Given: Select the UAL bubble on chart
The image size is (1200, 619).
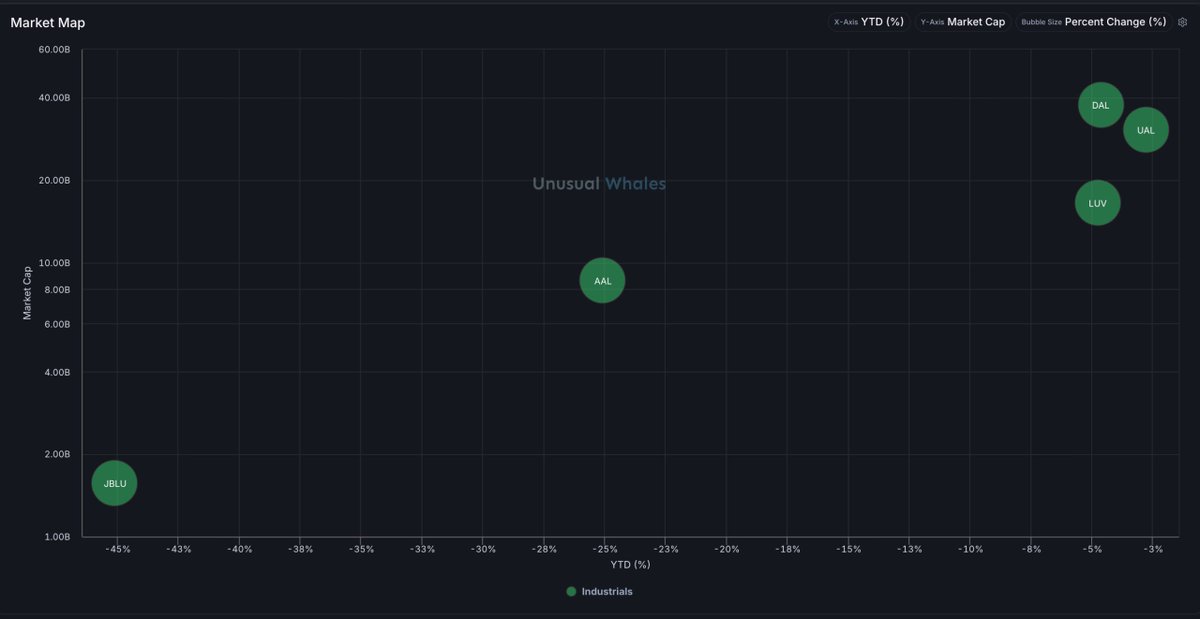Looking at the screenshot, I should [1145, 130].
